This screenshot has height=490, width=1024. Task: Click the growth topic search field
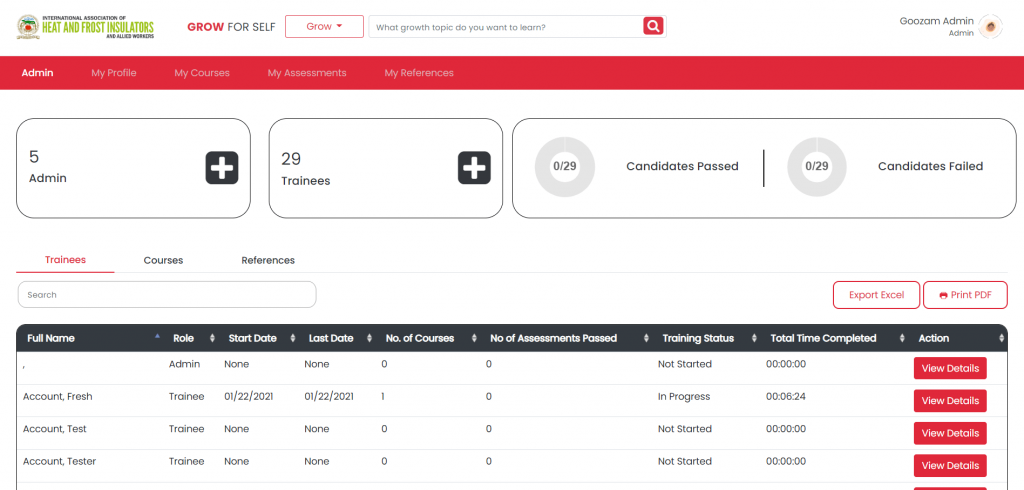[x=505, y=27]
